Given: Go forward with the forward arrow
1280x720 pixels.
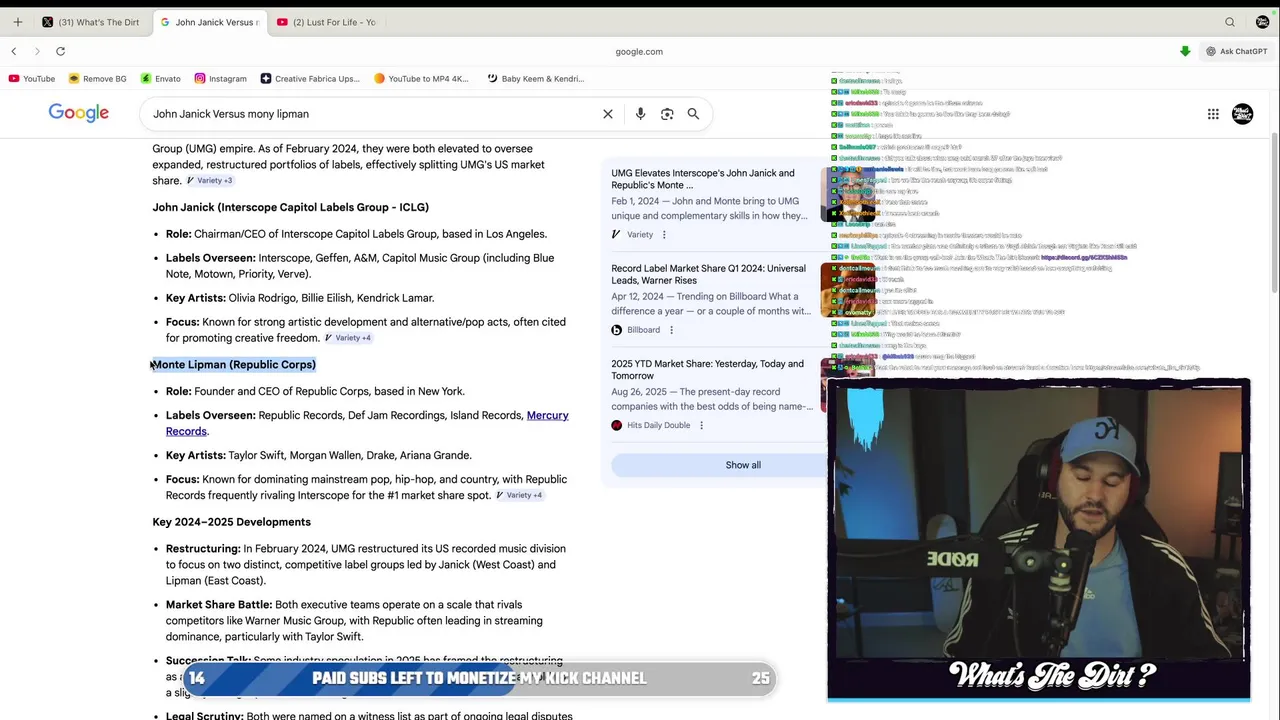Looking at the screenshot, I should click(37, 51).
